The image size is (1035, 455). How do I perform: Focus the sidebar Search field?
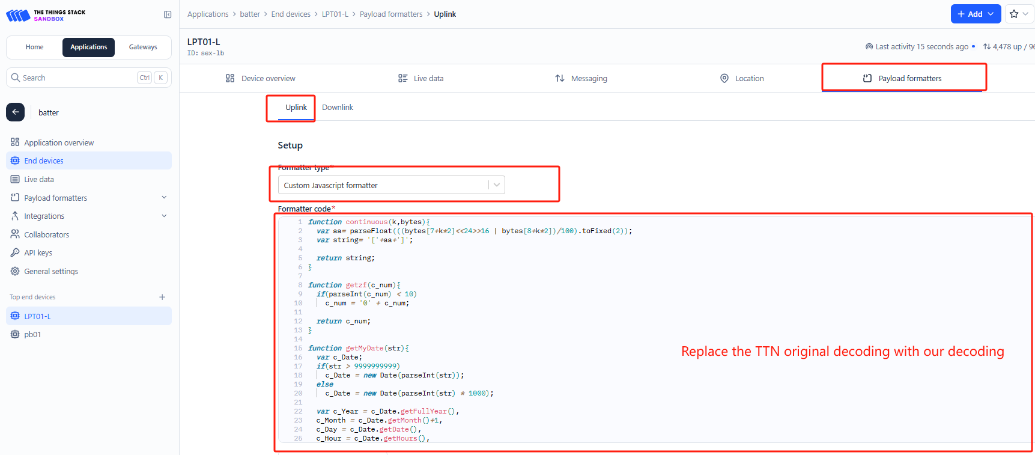tap(89, 77)
